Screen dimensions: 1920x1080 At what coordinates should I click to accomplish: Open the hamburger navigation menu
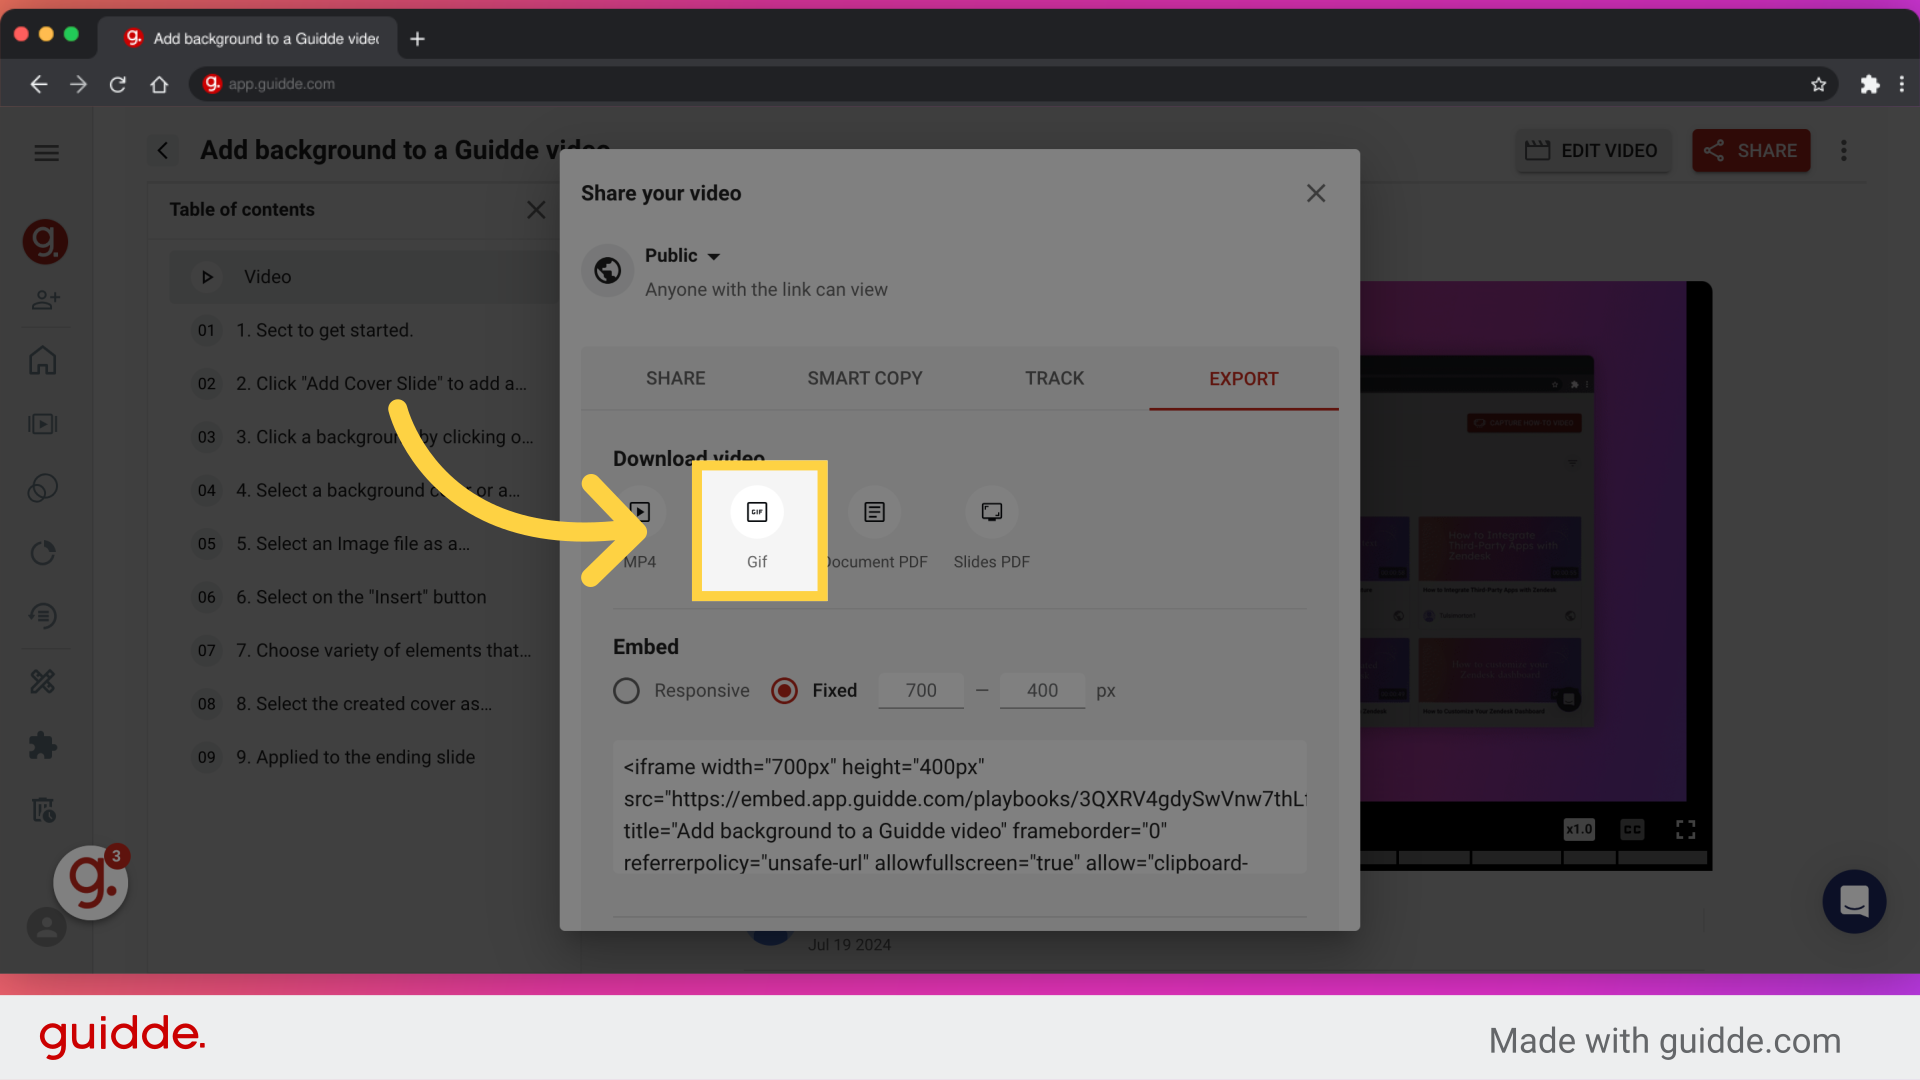tap(46, 152)
